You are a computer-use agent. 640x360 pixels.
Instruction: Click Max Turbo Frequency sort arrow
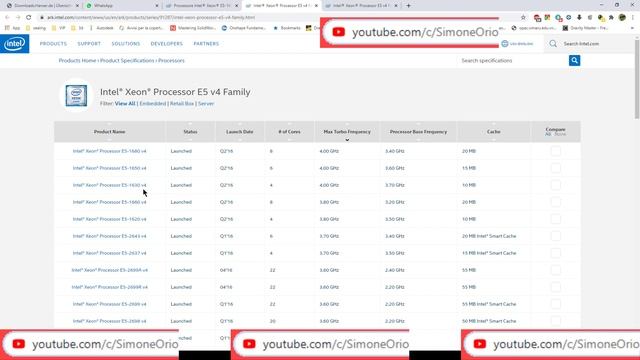(347, 140)
